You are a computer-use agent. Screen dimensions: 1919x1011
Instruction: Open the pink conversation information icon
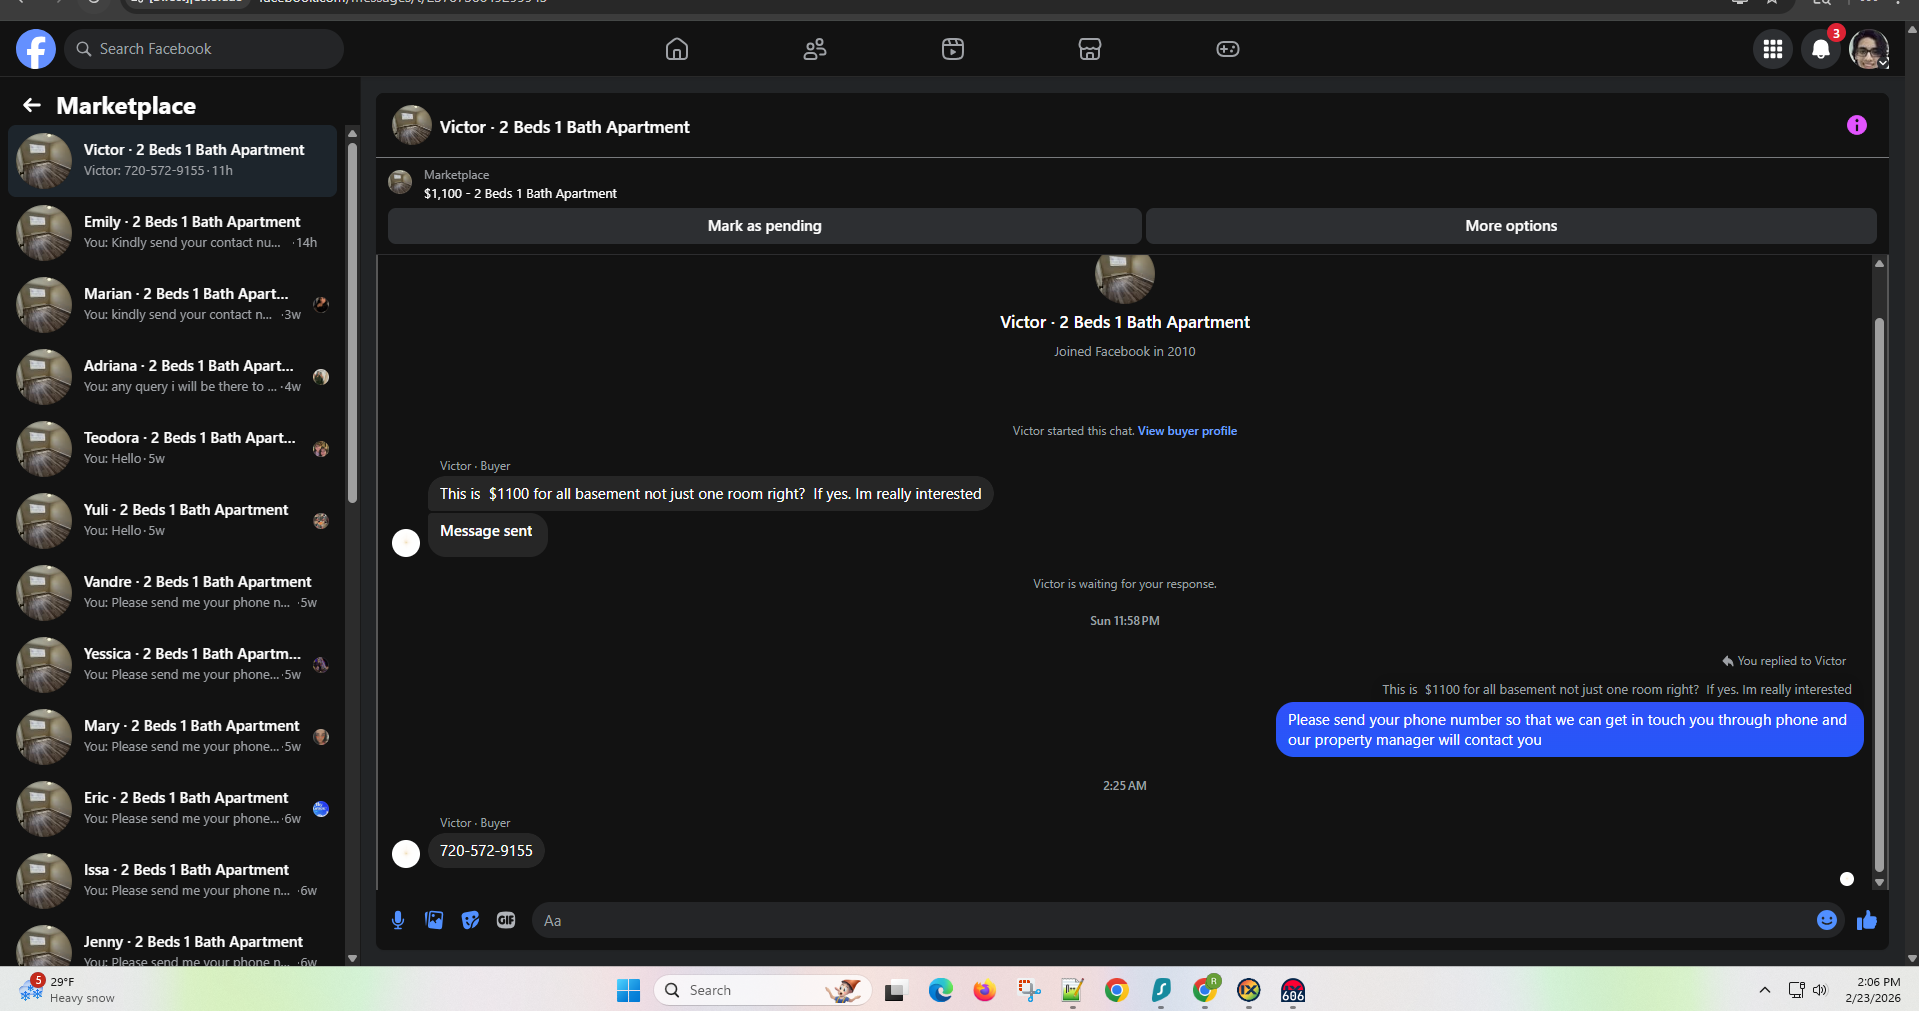click(1857, 125)
